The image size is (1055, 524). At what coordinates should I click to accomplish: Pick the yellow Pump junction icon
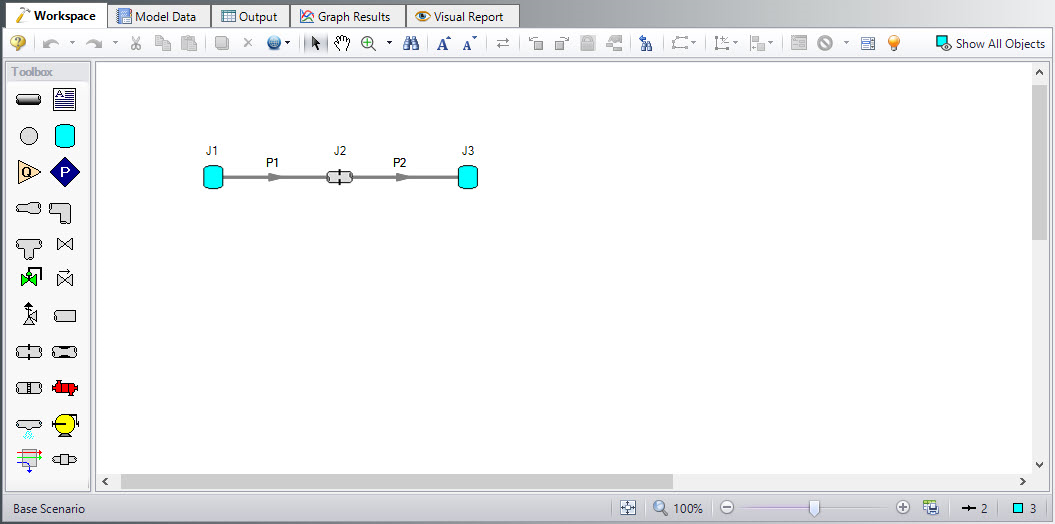tap(65, 425)
